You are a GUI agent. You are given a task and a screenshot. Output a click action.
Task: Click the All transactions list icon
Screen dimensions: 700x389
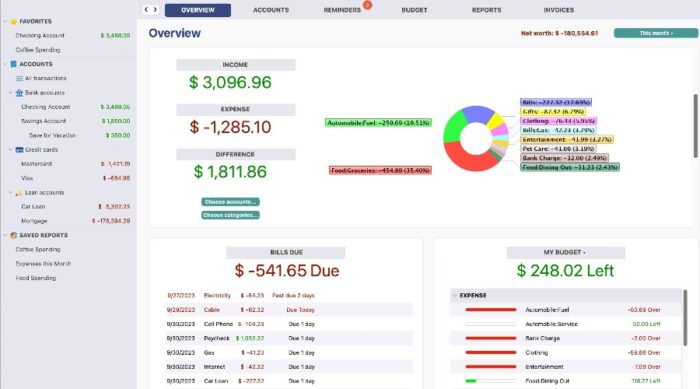pyautogui.click(x=19, y=78)
